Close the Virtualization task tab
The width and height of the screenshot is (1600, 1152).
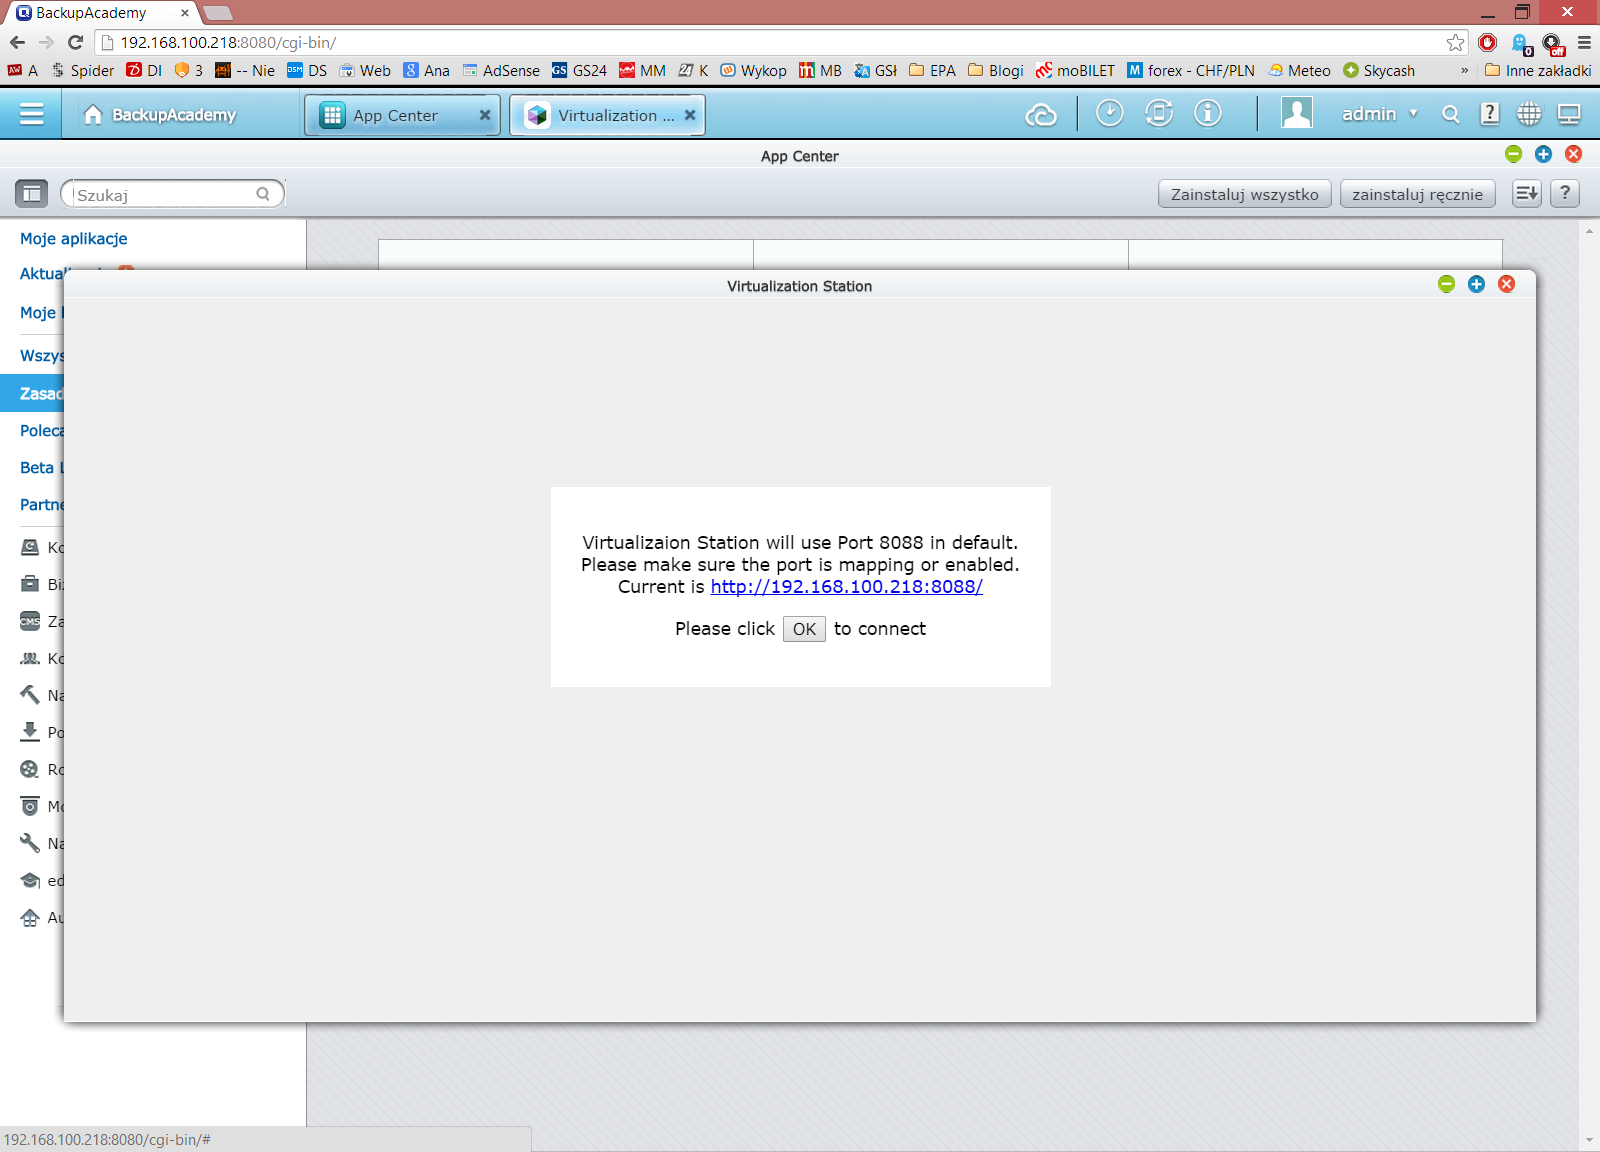(x=690, y=115)
